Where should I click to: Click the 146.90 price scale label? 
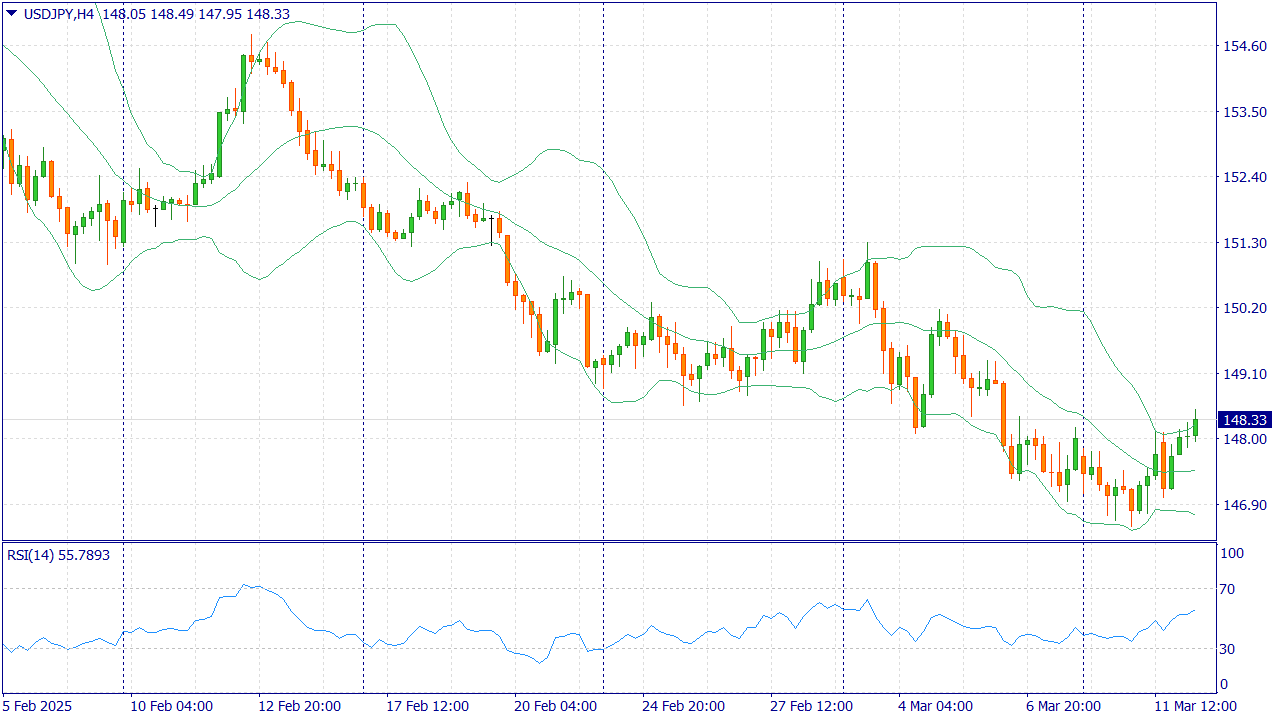1245,505
